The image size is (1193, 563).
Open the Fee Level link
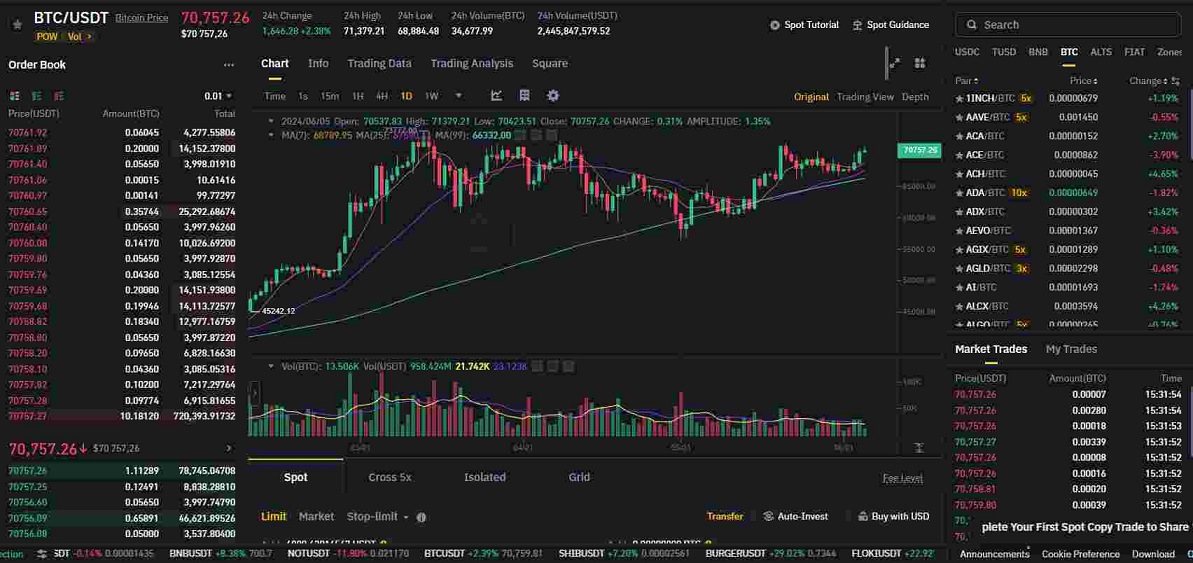(x=902, y=478)
